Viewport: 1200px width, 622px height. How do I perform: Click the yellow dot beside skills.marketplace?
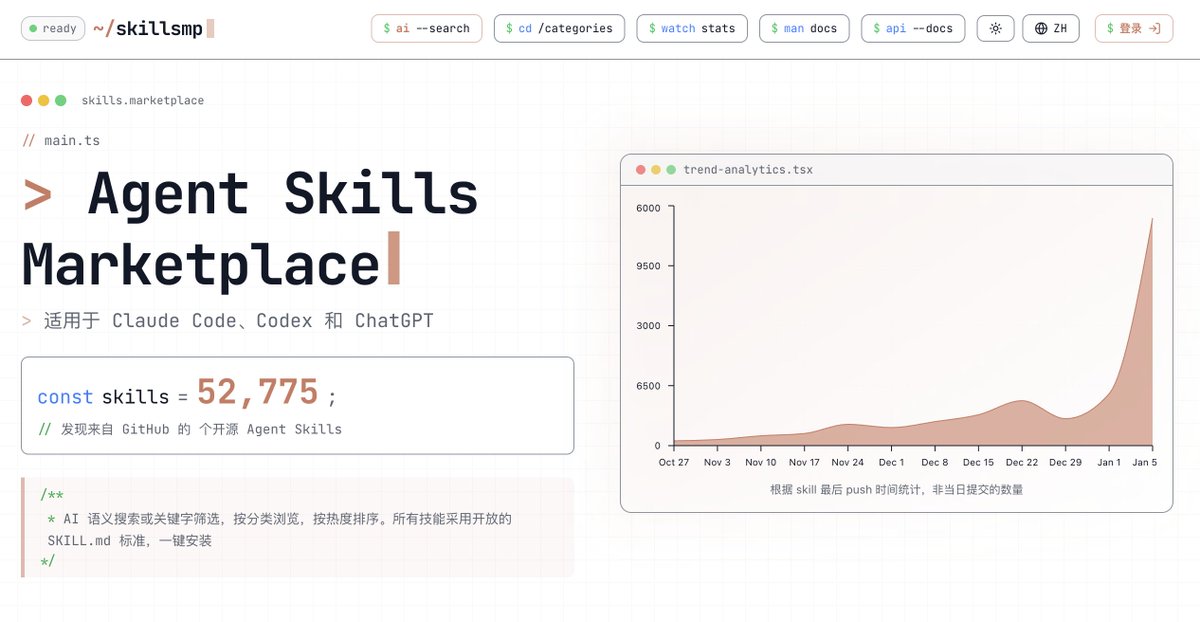pos(43,100)
